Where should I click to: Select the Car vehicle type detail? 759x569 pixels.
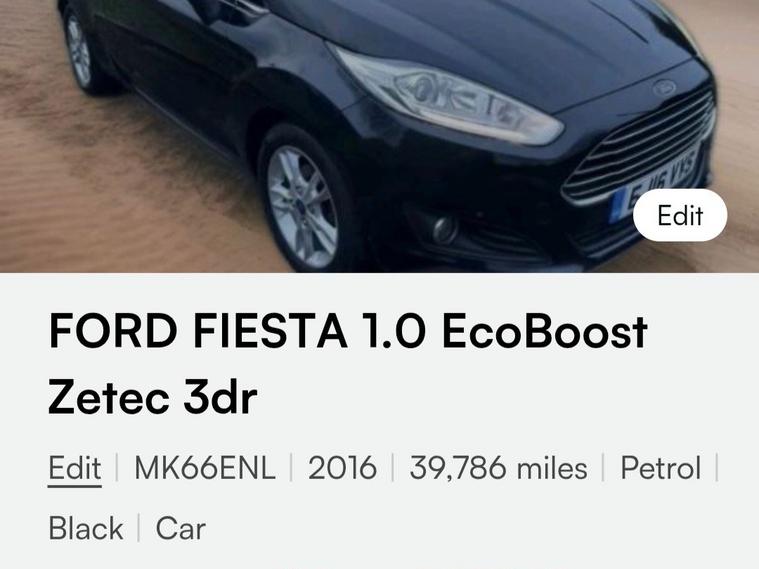pos(181,528)
